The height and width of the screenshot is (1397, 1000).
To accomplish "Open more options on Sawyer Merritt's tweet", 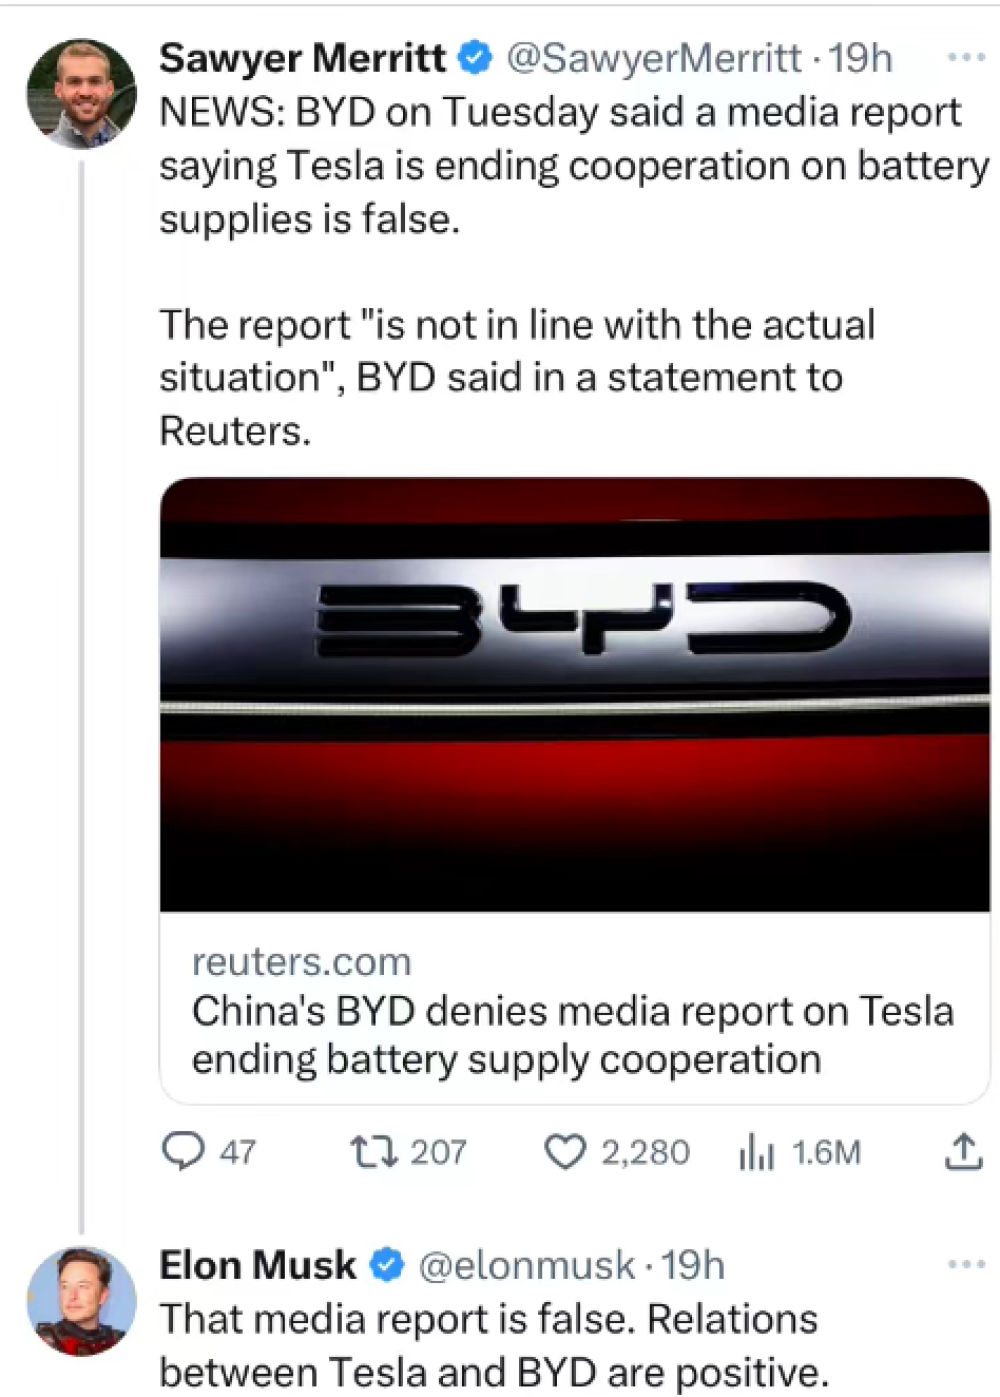I will pos(966,57).
